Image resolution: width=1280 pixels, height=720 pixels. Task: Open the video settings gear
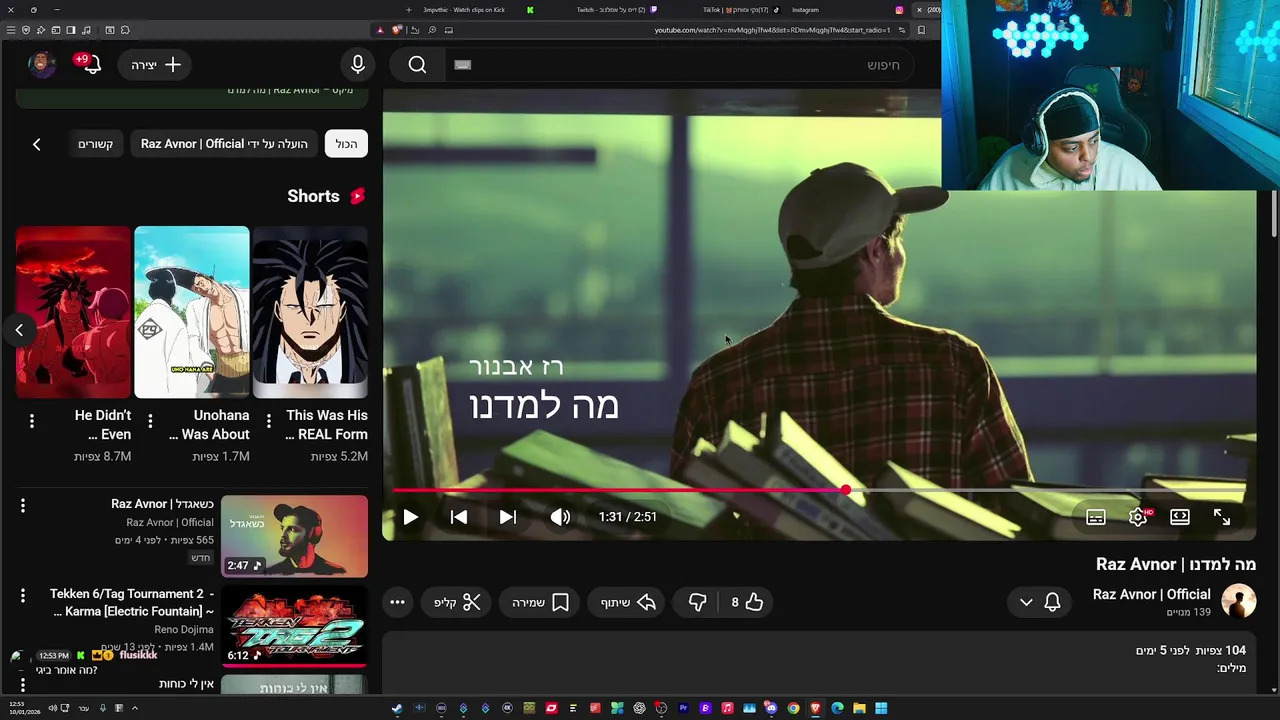point(1138,517)
